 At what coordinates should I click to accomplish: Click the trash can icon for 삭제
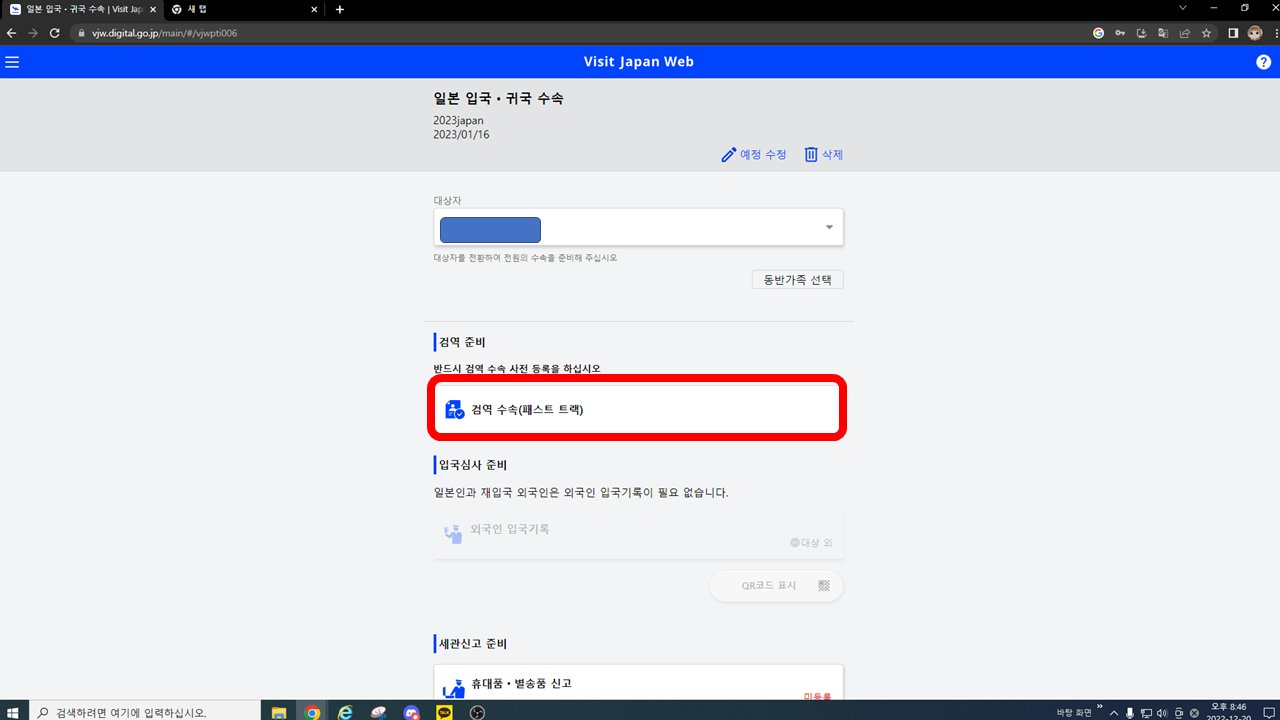point(811,155)
